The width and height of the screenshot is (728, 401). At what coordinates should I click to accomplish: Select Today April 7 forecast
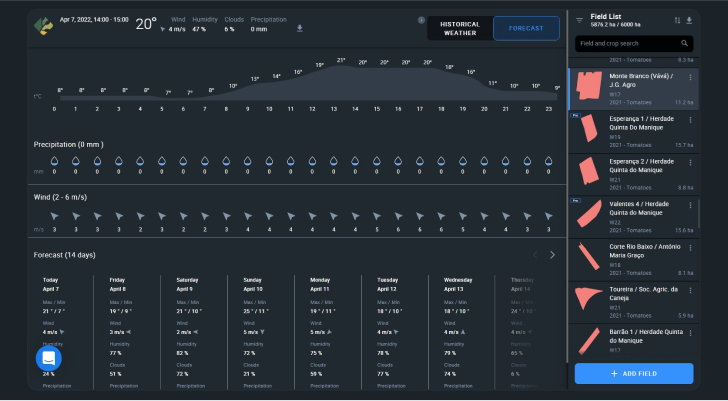(x=60, y=332)
